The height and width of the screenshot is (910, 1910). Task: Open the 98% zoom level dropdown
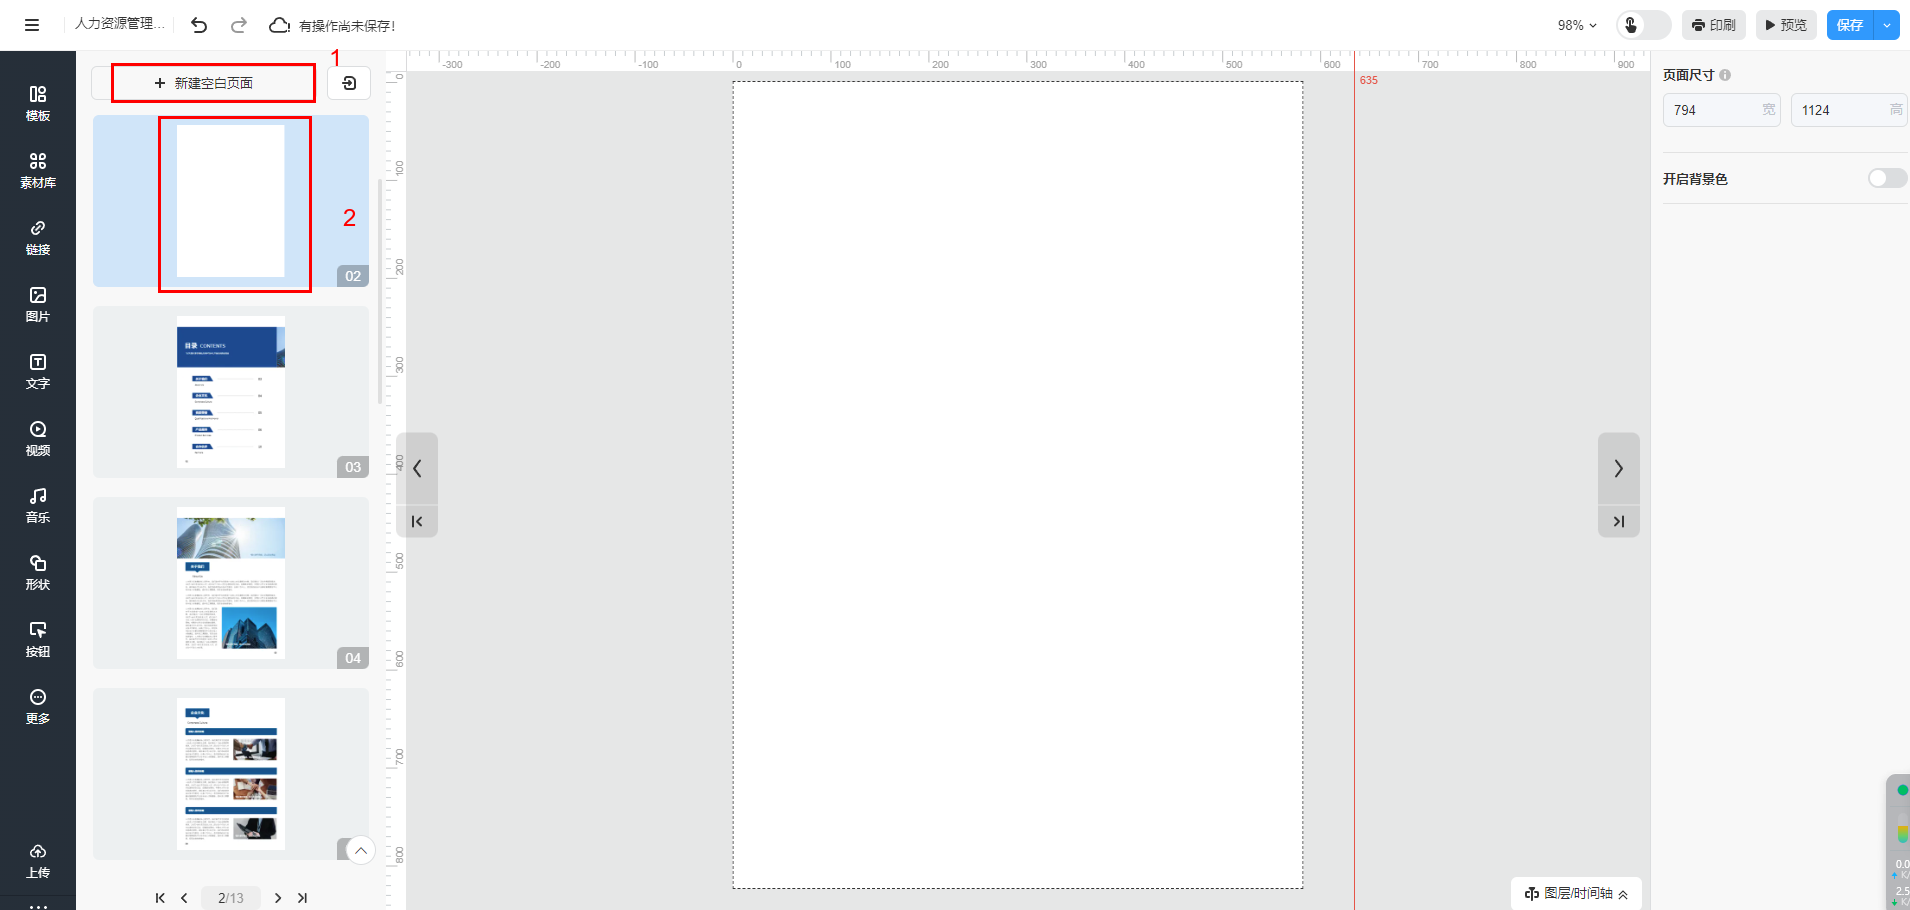[x=1577, y=25]
